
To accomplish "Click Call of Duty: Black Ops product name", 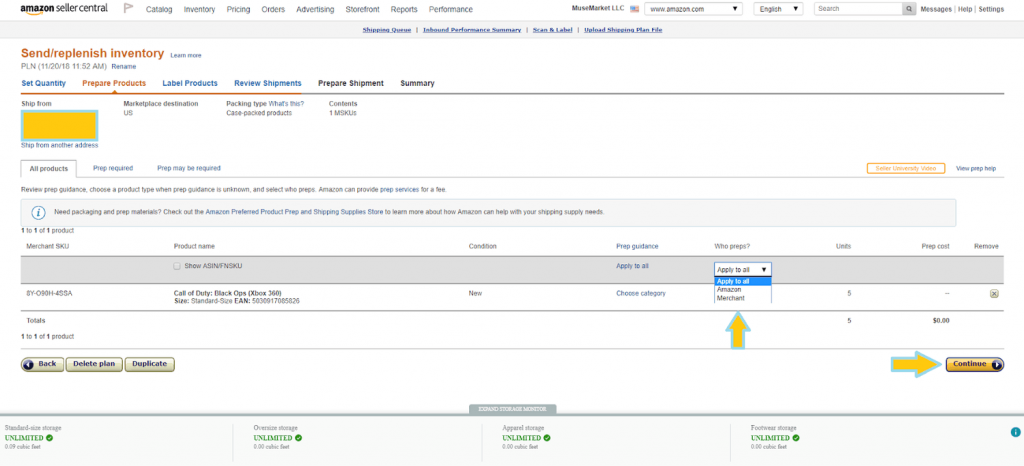I will pos(227,293).
